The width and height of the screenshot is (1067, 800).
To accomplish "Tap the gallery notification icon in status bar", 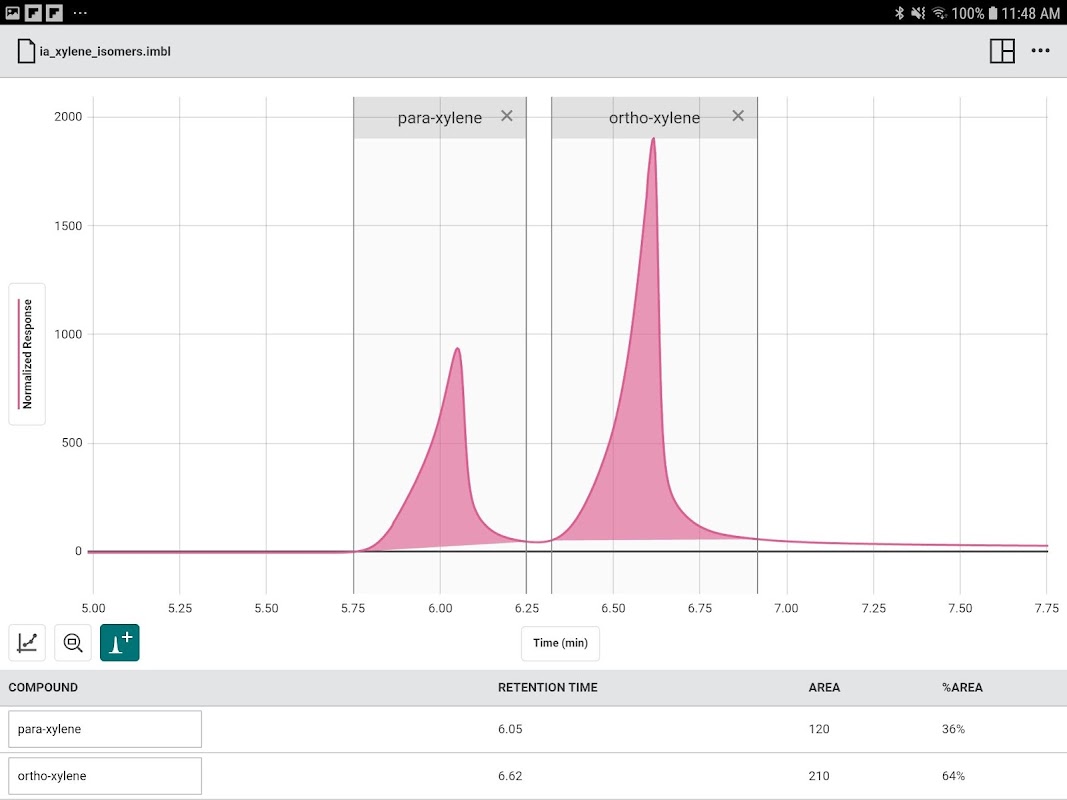I will tap(12, 13).
